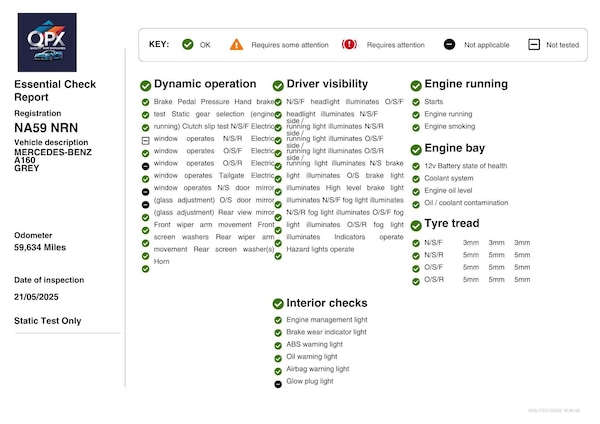
Task: Click the green OK checkmark in the key
Action: tap(189, 44)
